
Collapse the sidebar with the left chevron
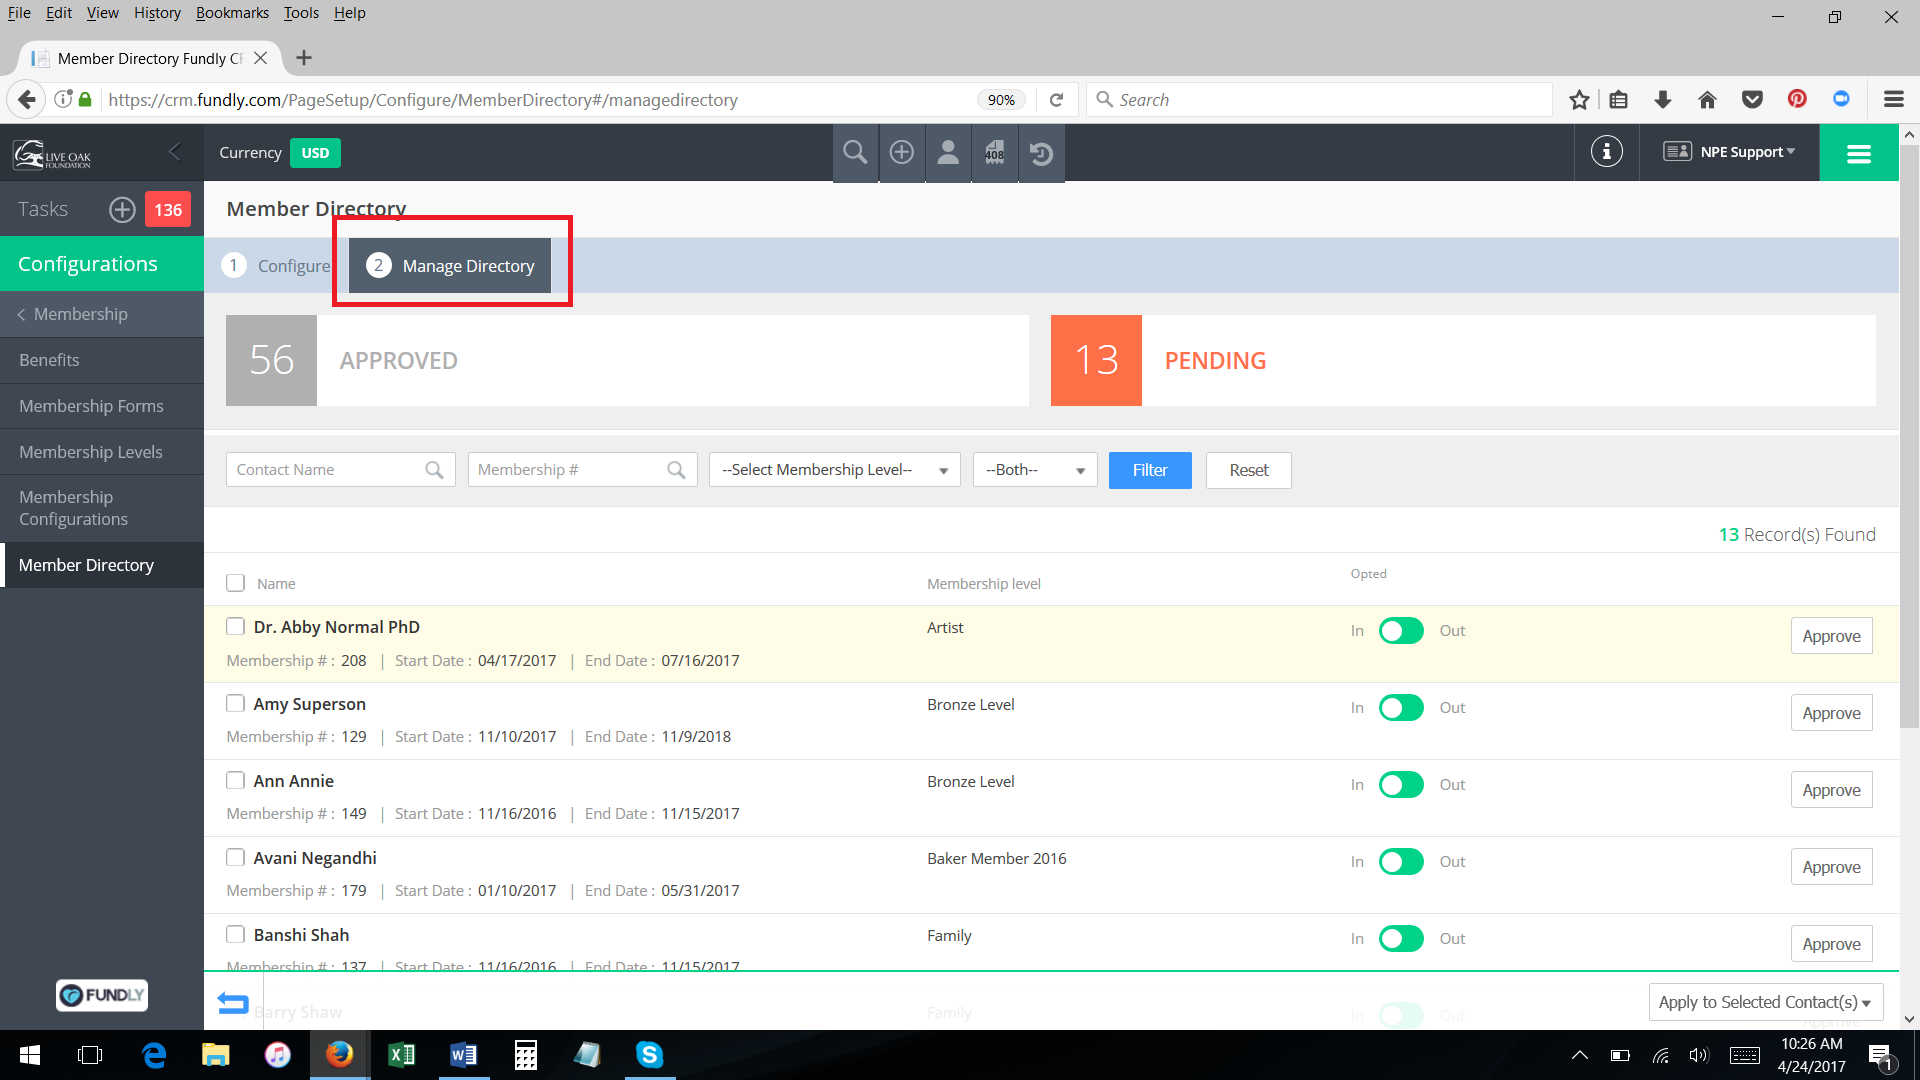(x=175, y=152)
